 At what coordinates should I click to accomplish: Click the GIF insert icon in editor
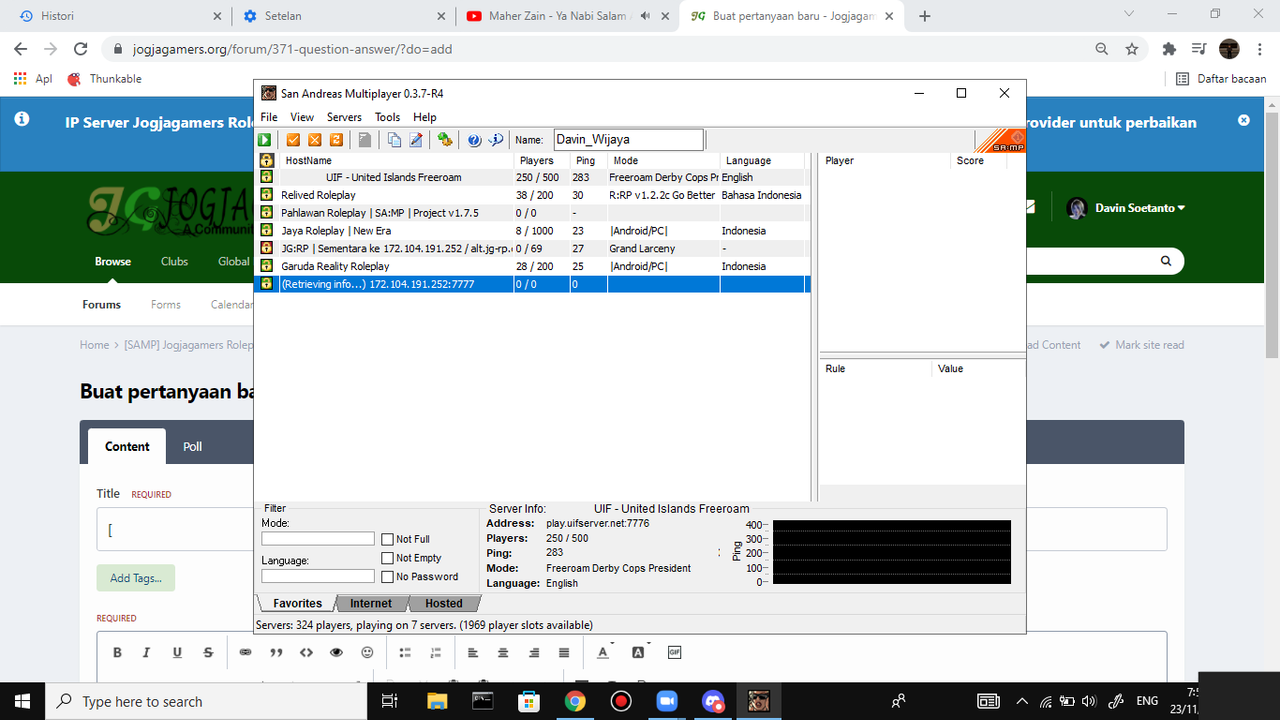click(675, 652)
